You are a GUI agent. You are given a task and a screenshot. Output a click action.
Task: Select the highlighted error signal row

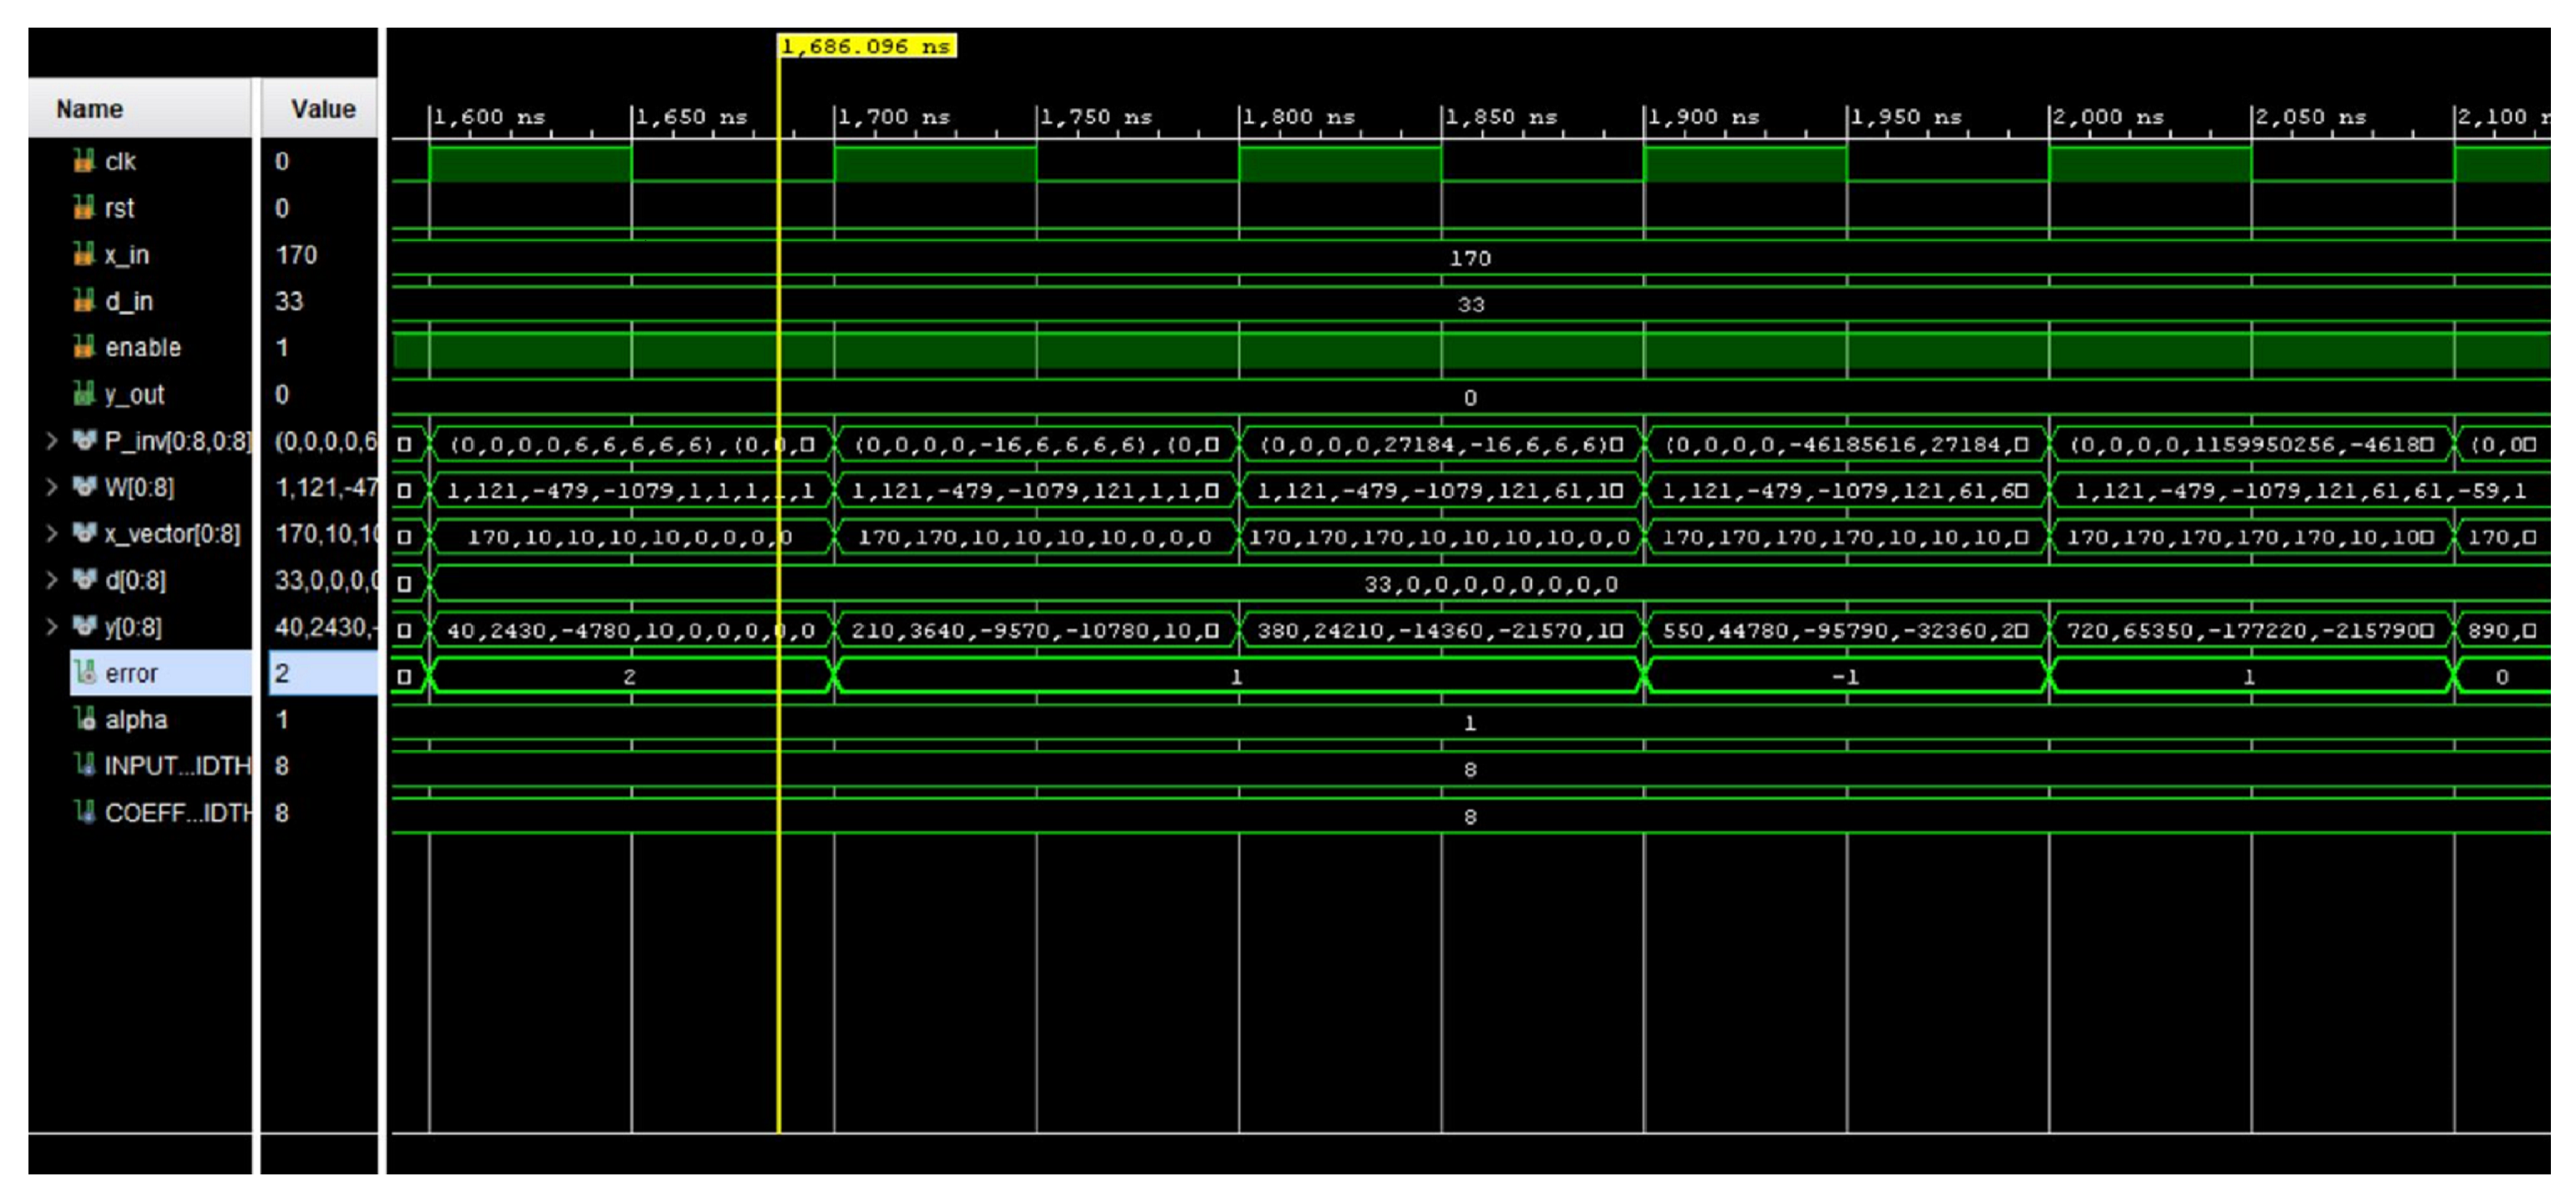click(161, 673)
